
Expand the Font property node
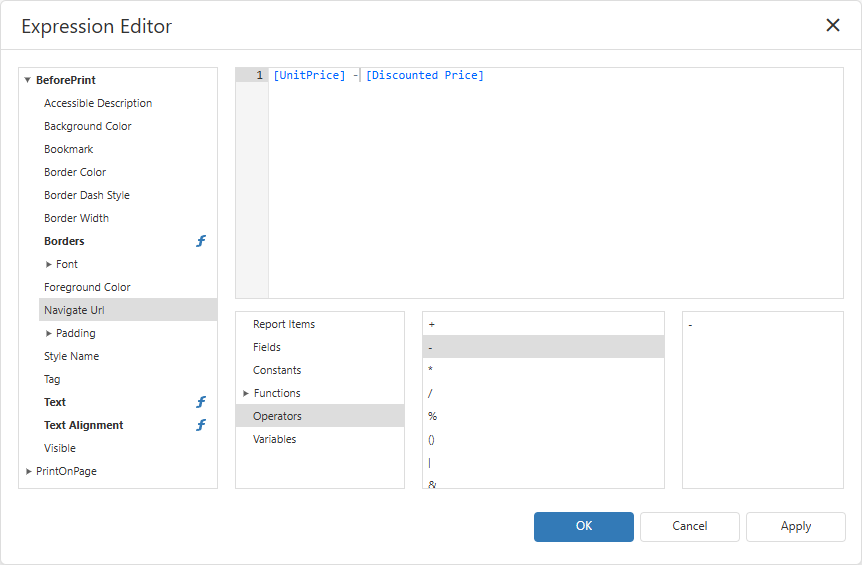pyautogui.click(x=48, y=264)
